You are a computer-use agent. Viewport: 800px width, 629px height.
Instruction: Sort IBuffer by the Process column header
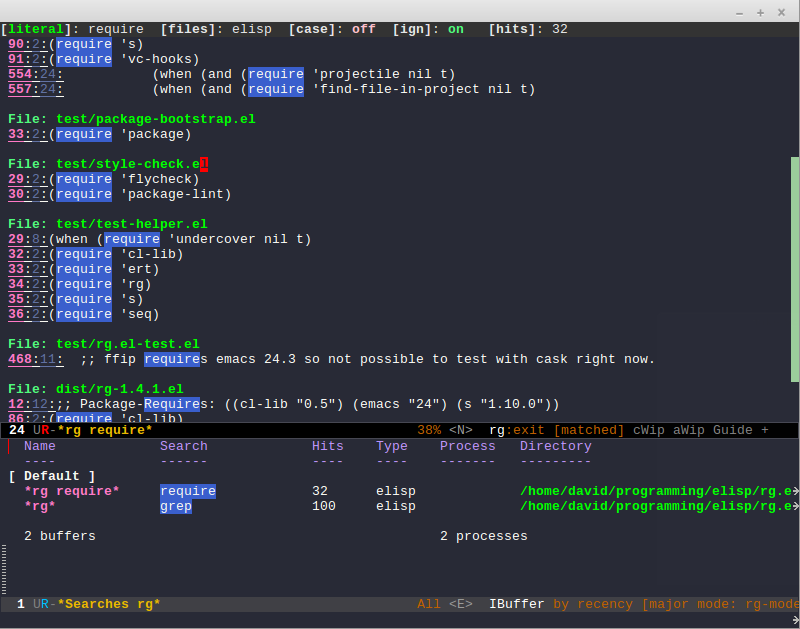(x=467, y=446)
